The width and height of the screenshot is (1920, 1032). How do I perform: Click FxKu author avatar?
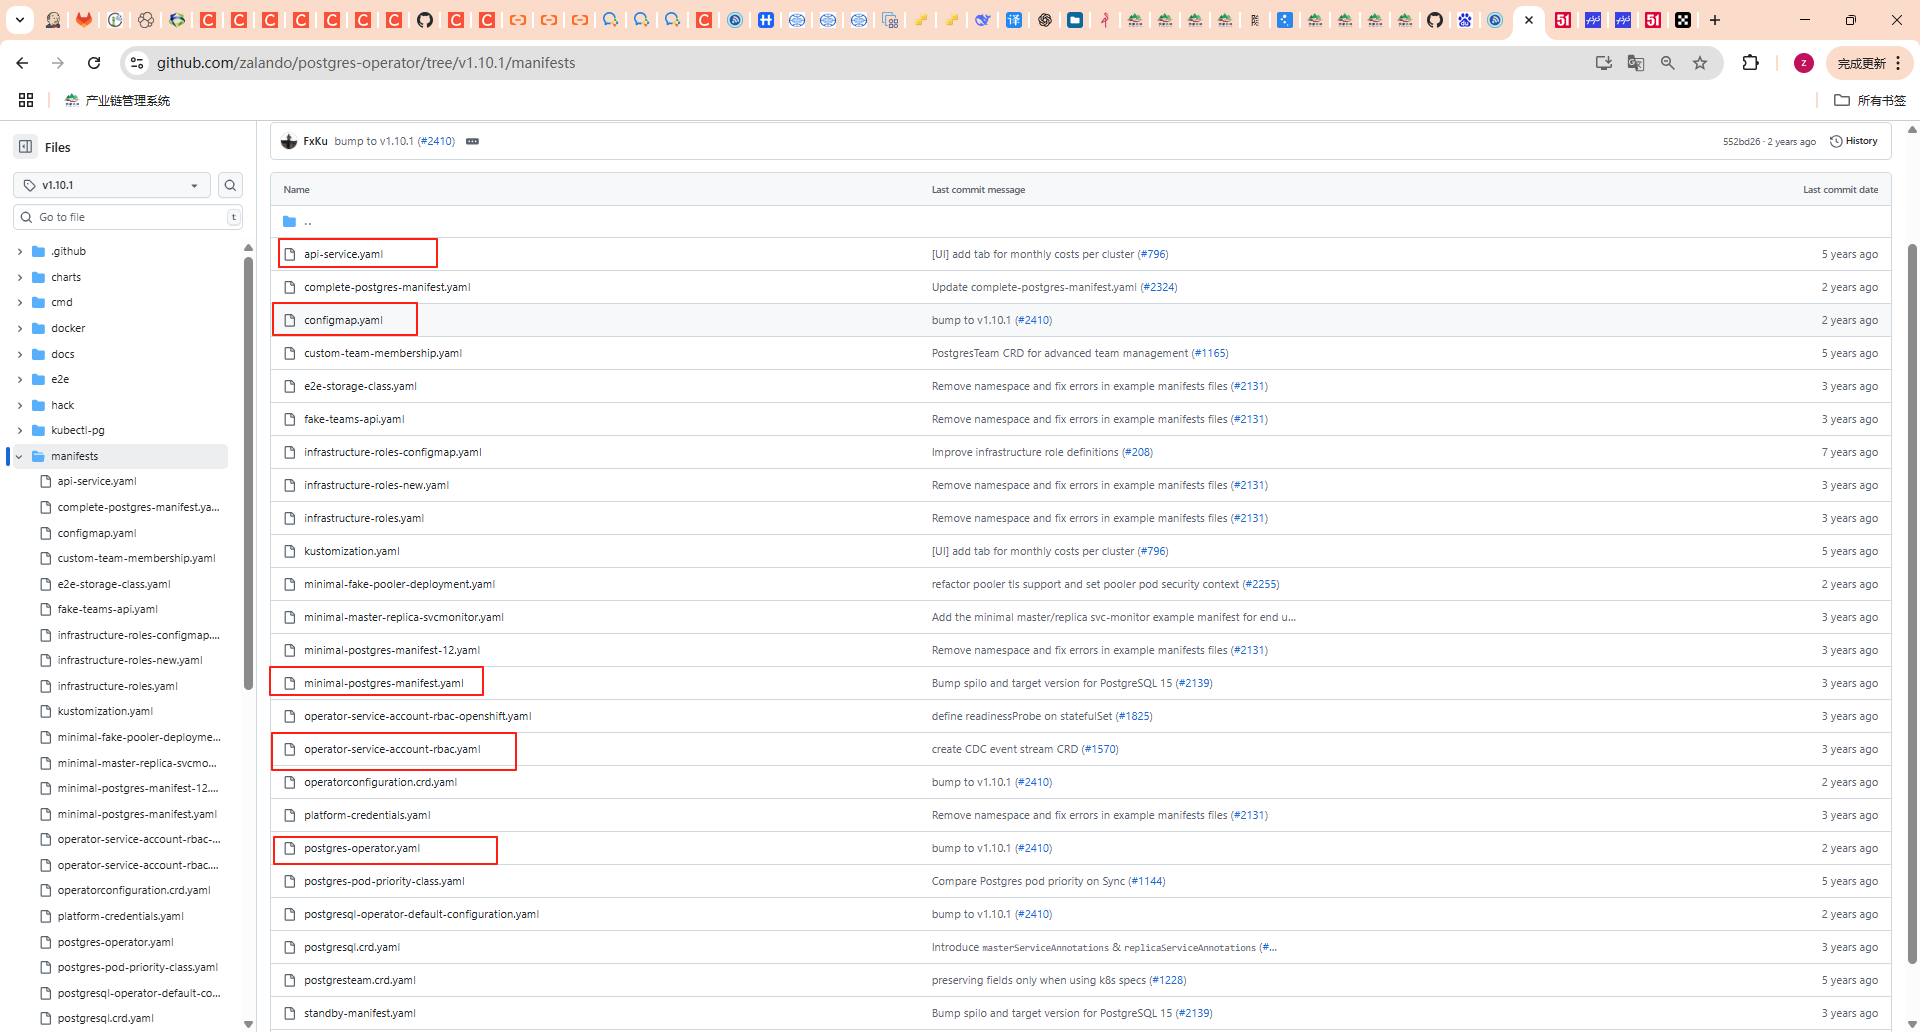[x=289, y=141]
